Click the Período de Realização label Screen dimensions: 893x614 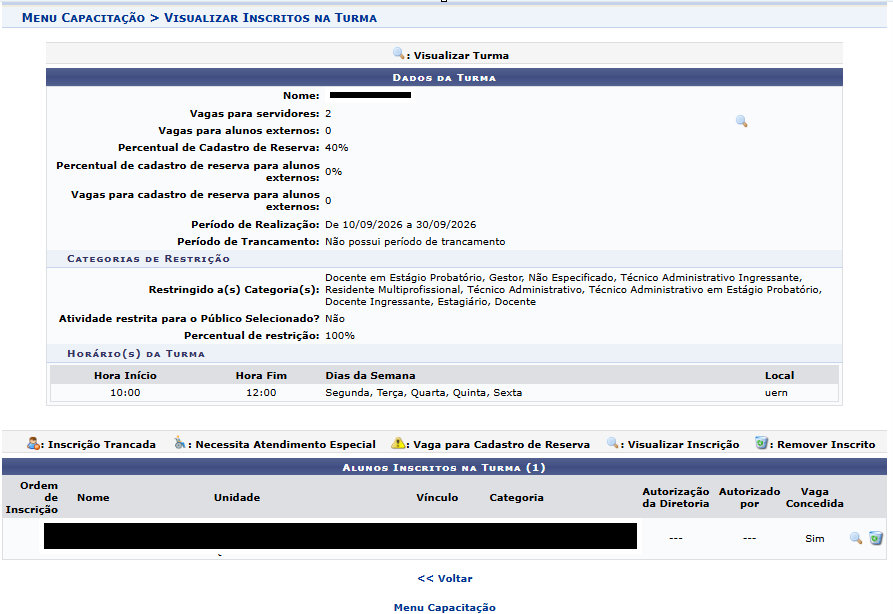255,225
